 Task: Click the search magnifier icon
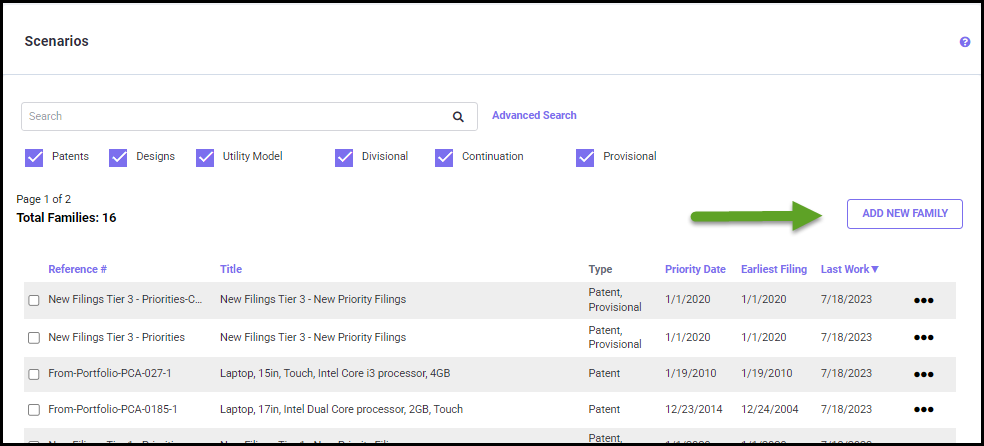[x=458, y=117]
